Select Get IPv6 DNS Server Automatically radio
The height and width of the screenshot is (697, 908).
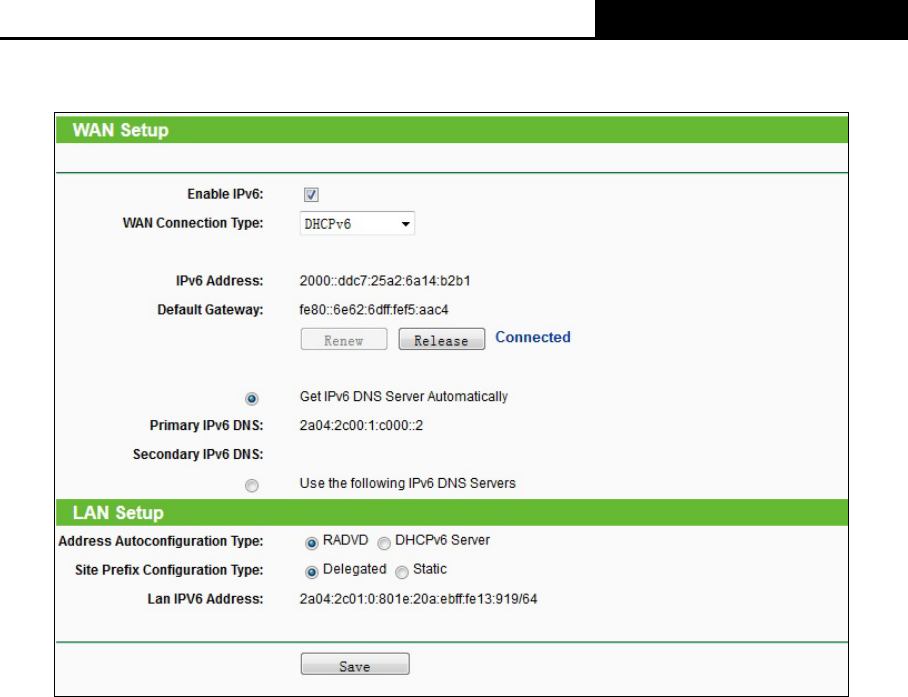251,398
